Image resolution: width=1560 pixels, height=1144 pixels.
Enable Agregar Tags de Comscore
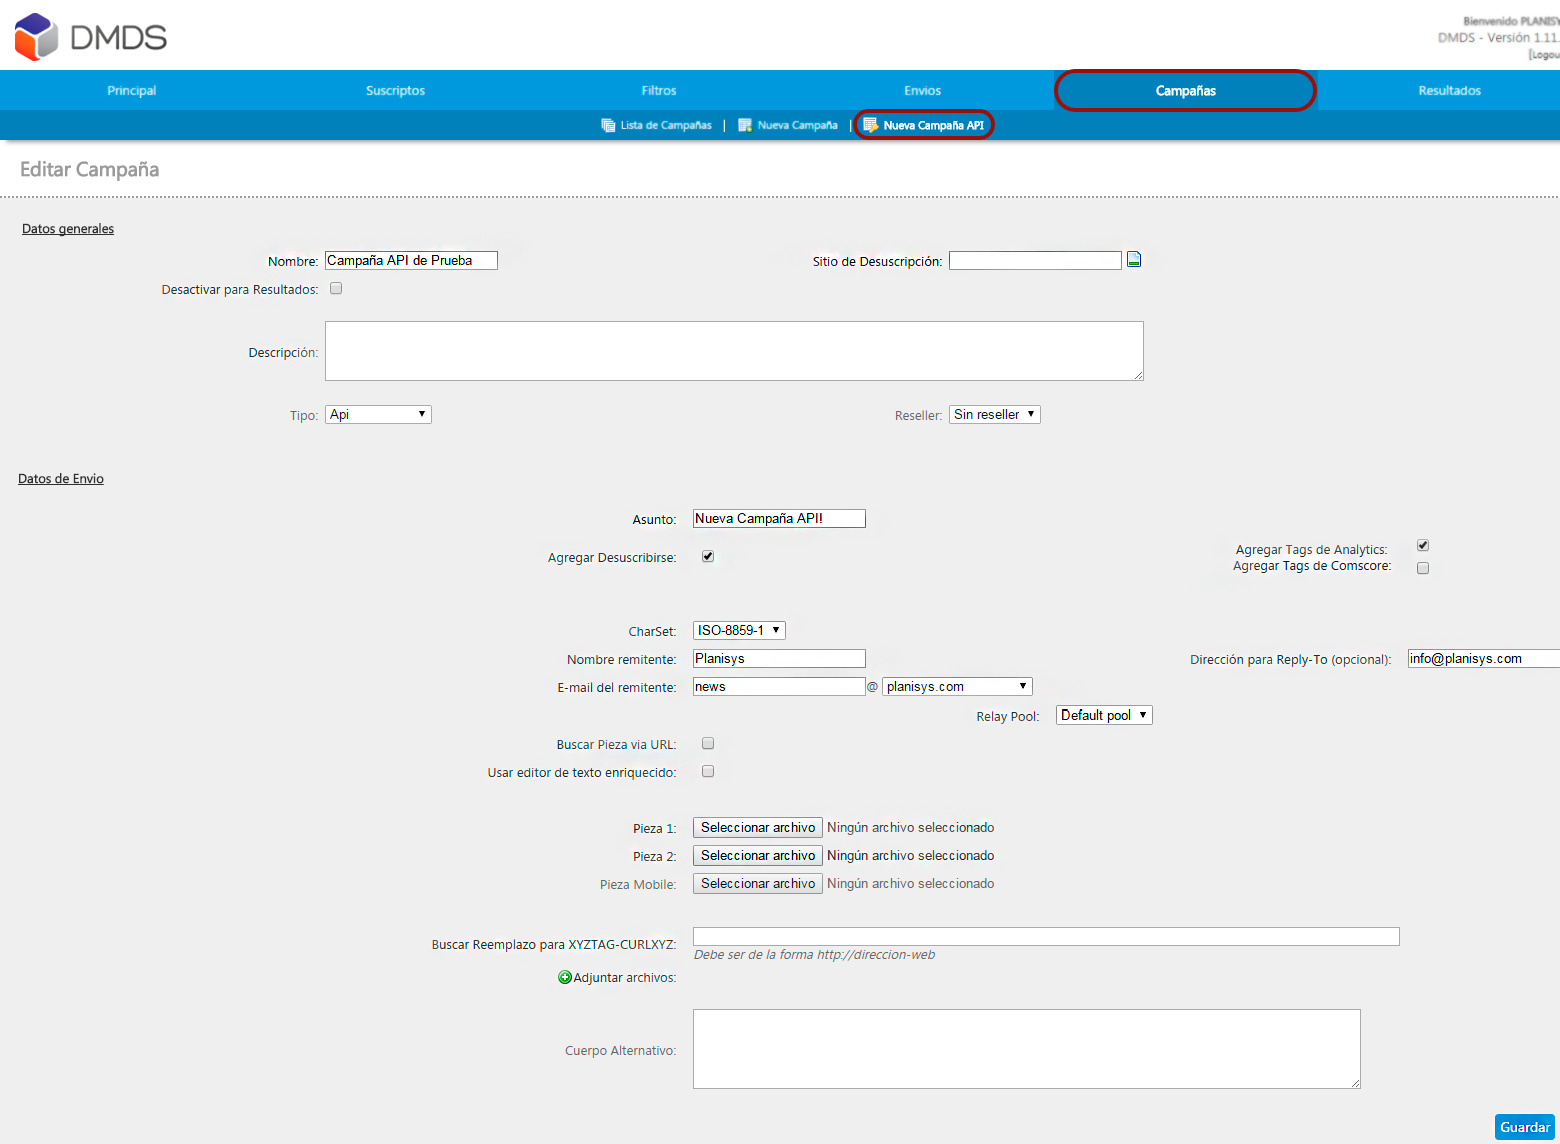tap(1423, 568)
